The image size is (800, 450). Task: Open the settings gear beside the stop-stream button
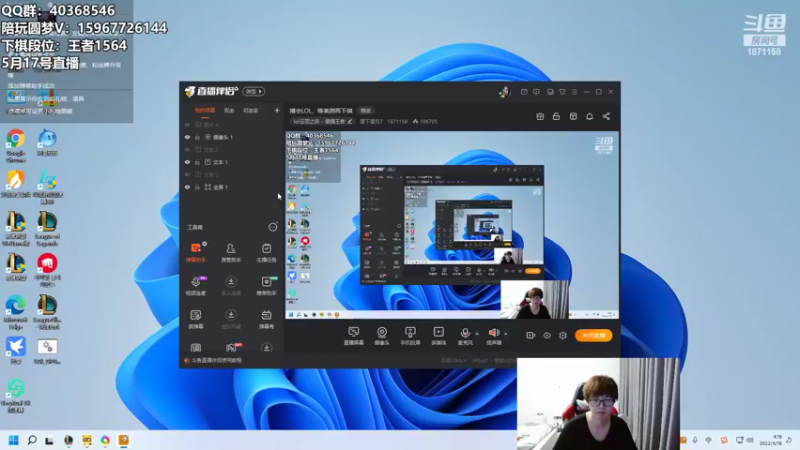563,335
